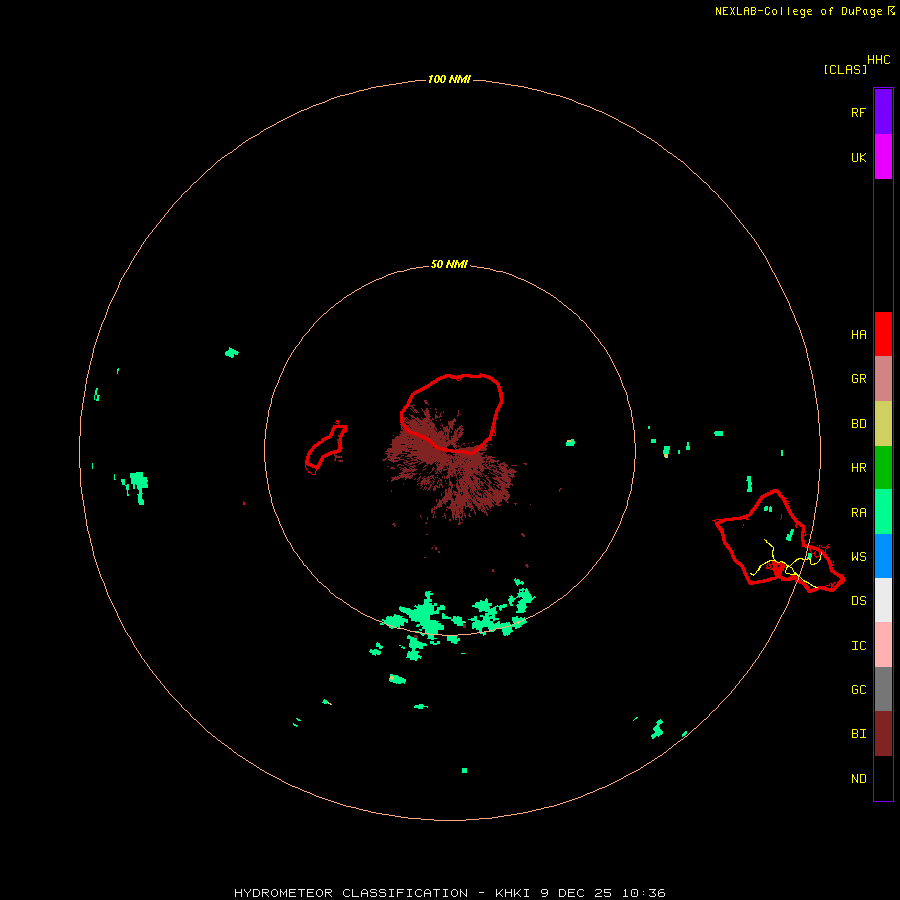Select the GR pink-brown legend swatch
The image size is (900, 900).
tap(883, 379)
